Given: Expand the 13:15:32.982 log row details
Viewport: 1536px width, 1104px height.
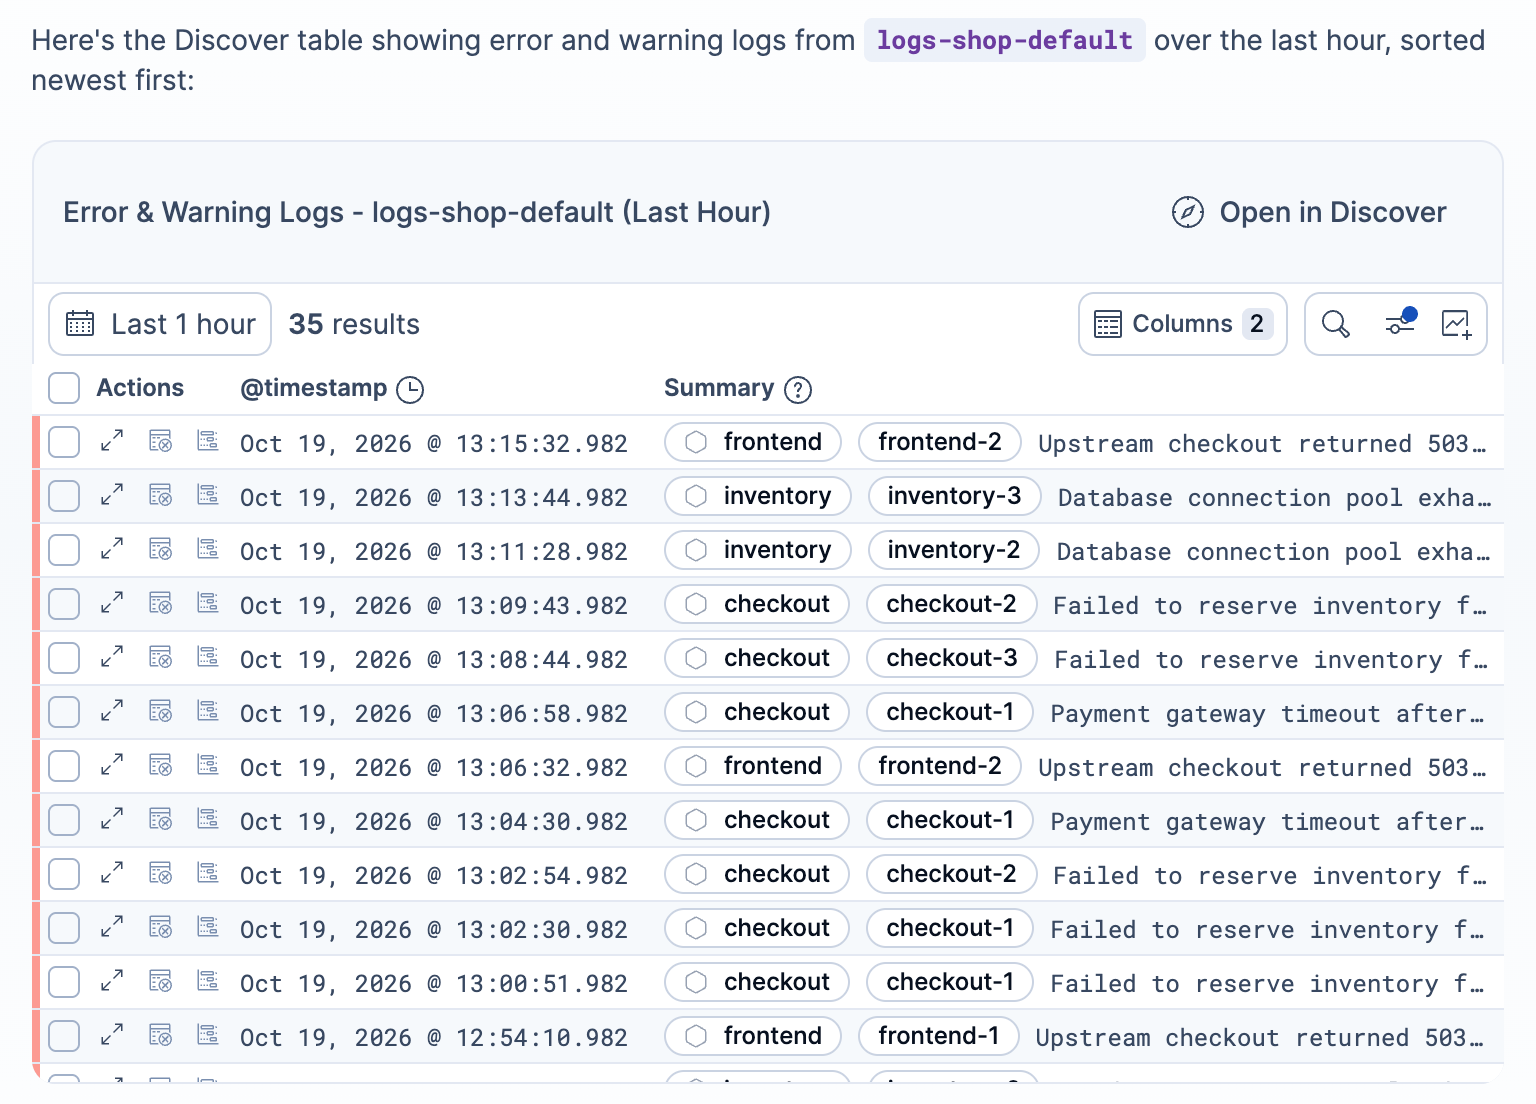Looking at the screenshot, I should coord(112,441).
